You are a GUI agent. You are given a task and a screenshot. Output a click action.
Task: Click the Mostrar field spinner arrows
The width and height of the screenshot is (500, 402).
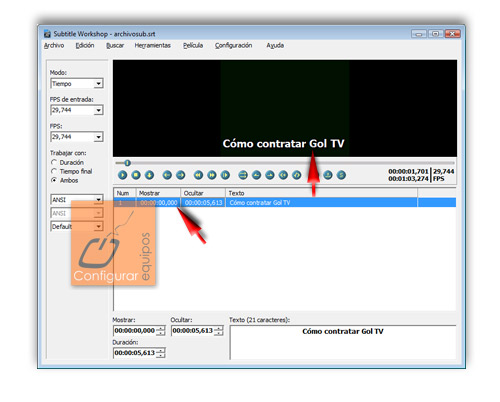(161, 330)
